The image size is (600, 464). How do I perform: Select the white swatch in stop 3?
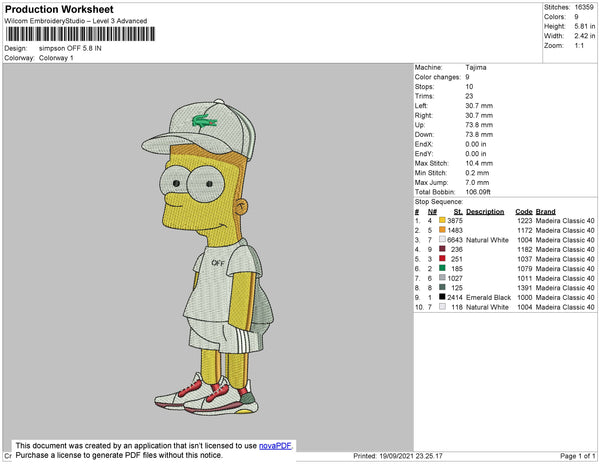click(x=442, y=239)
